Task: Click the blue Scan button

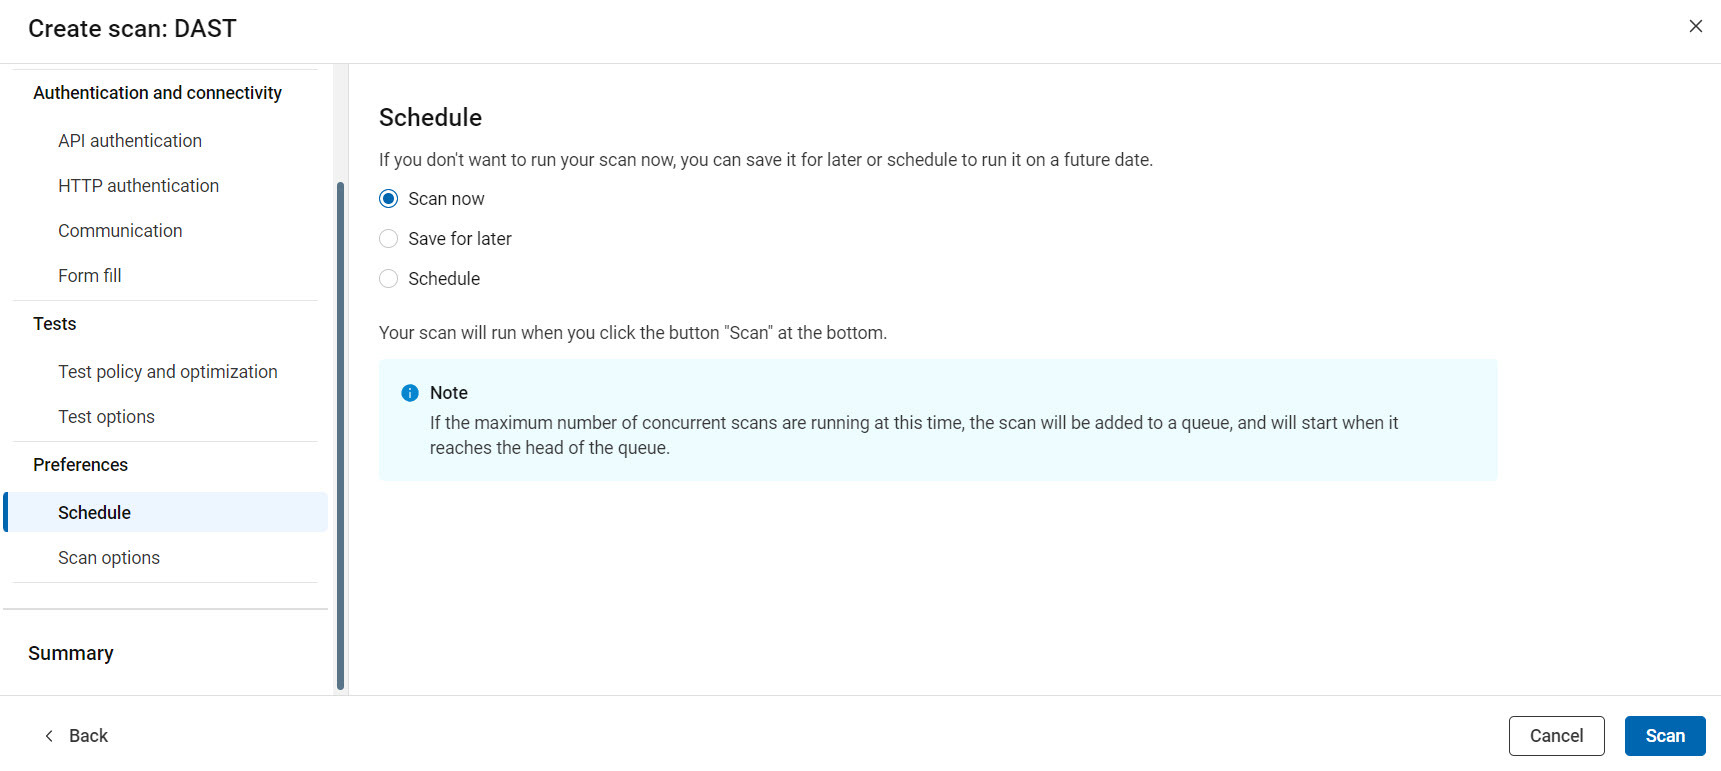Action: pos(1664,735)
